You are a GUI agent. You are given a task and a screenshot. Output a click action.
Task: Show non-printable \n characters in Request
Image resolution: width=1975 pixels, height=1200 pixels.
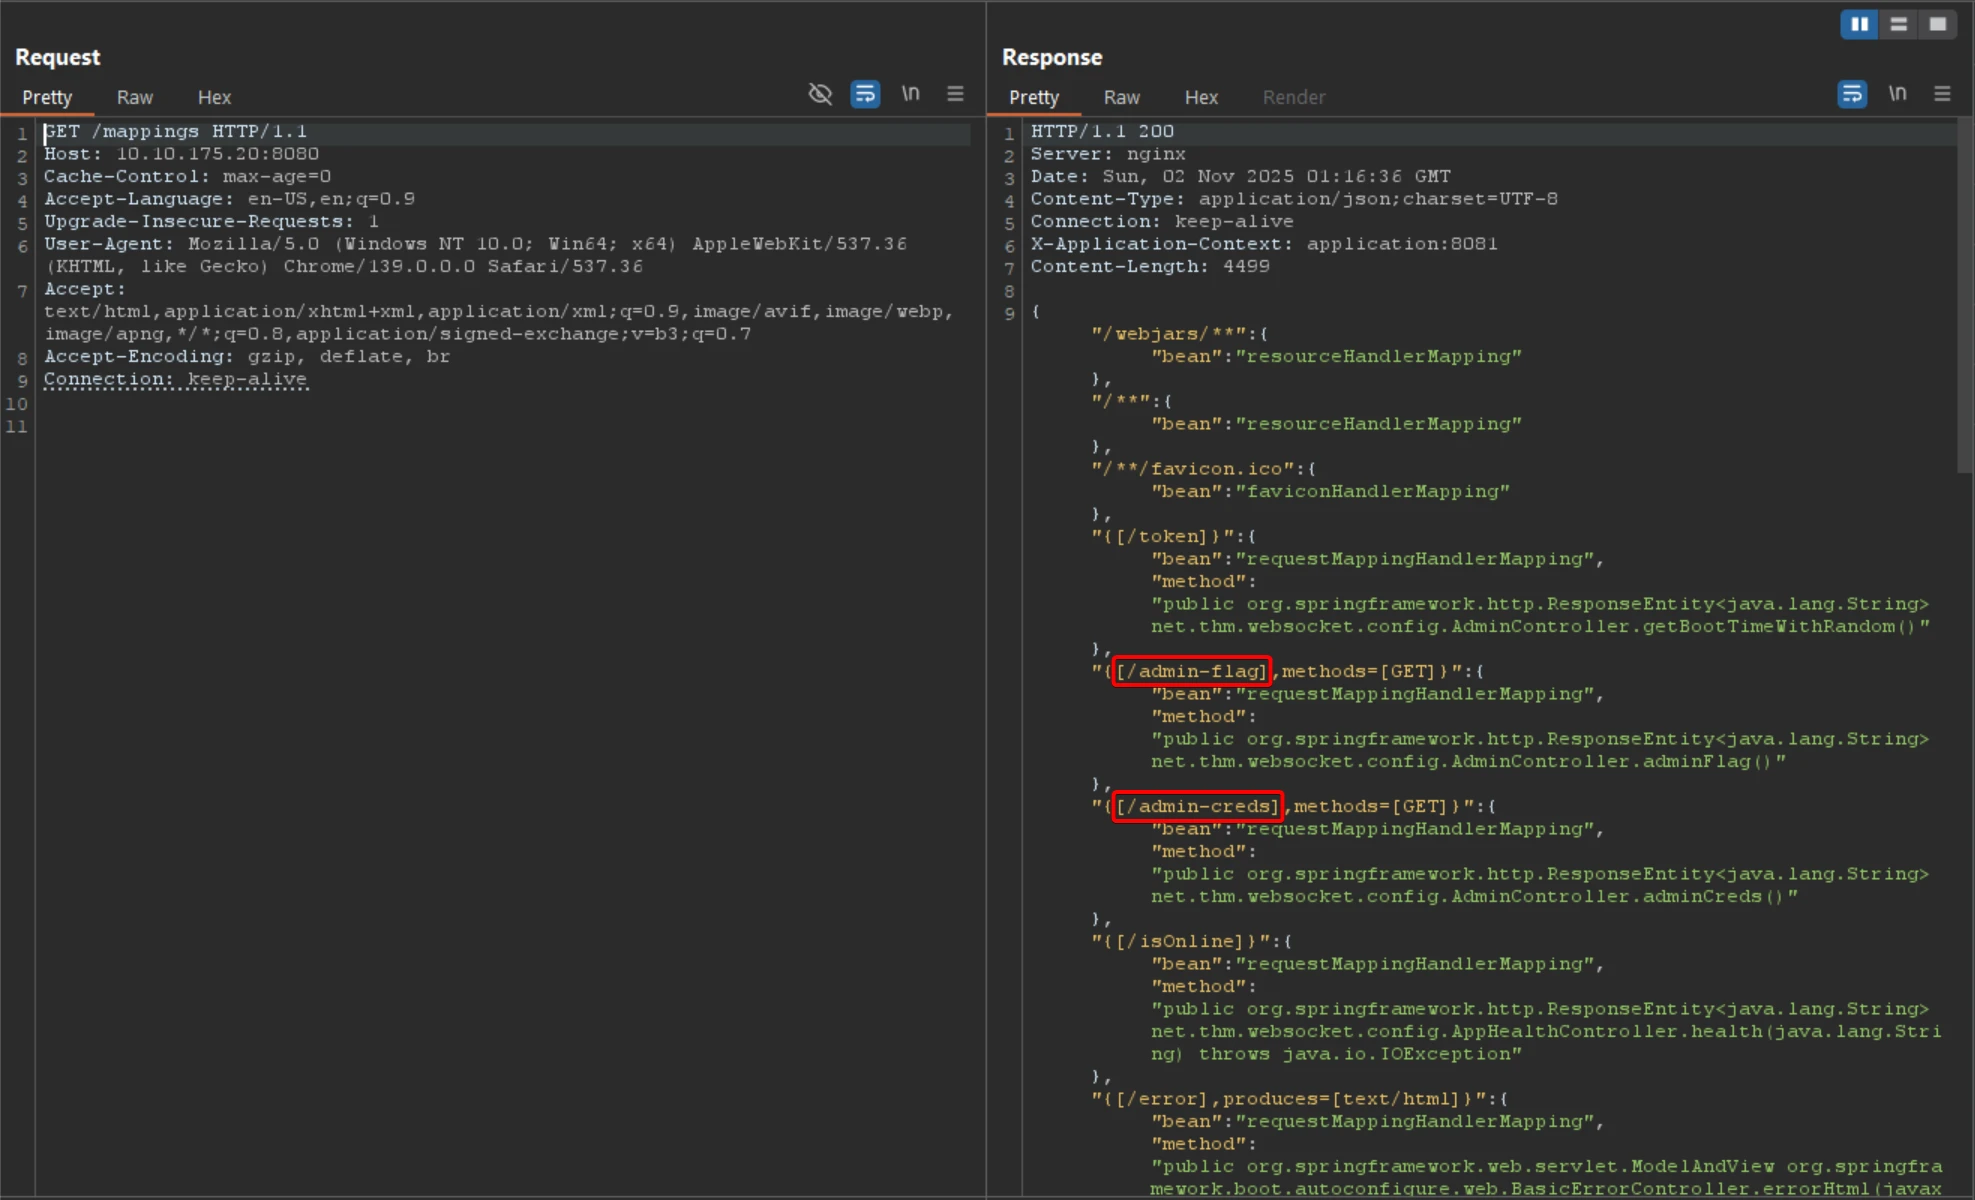tap(910, 94)
